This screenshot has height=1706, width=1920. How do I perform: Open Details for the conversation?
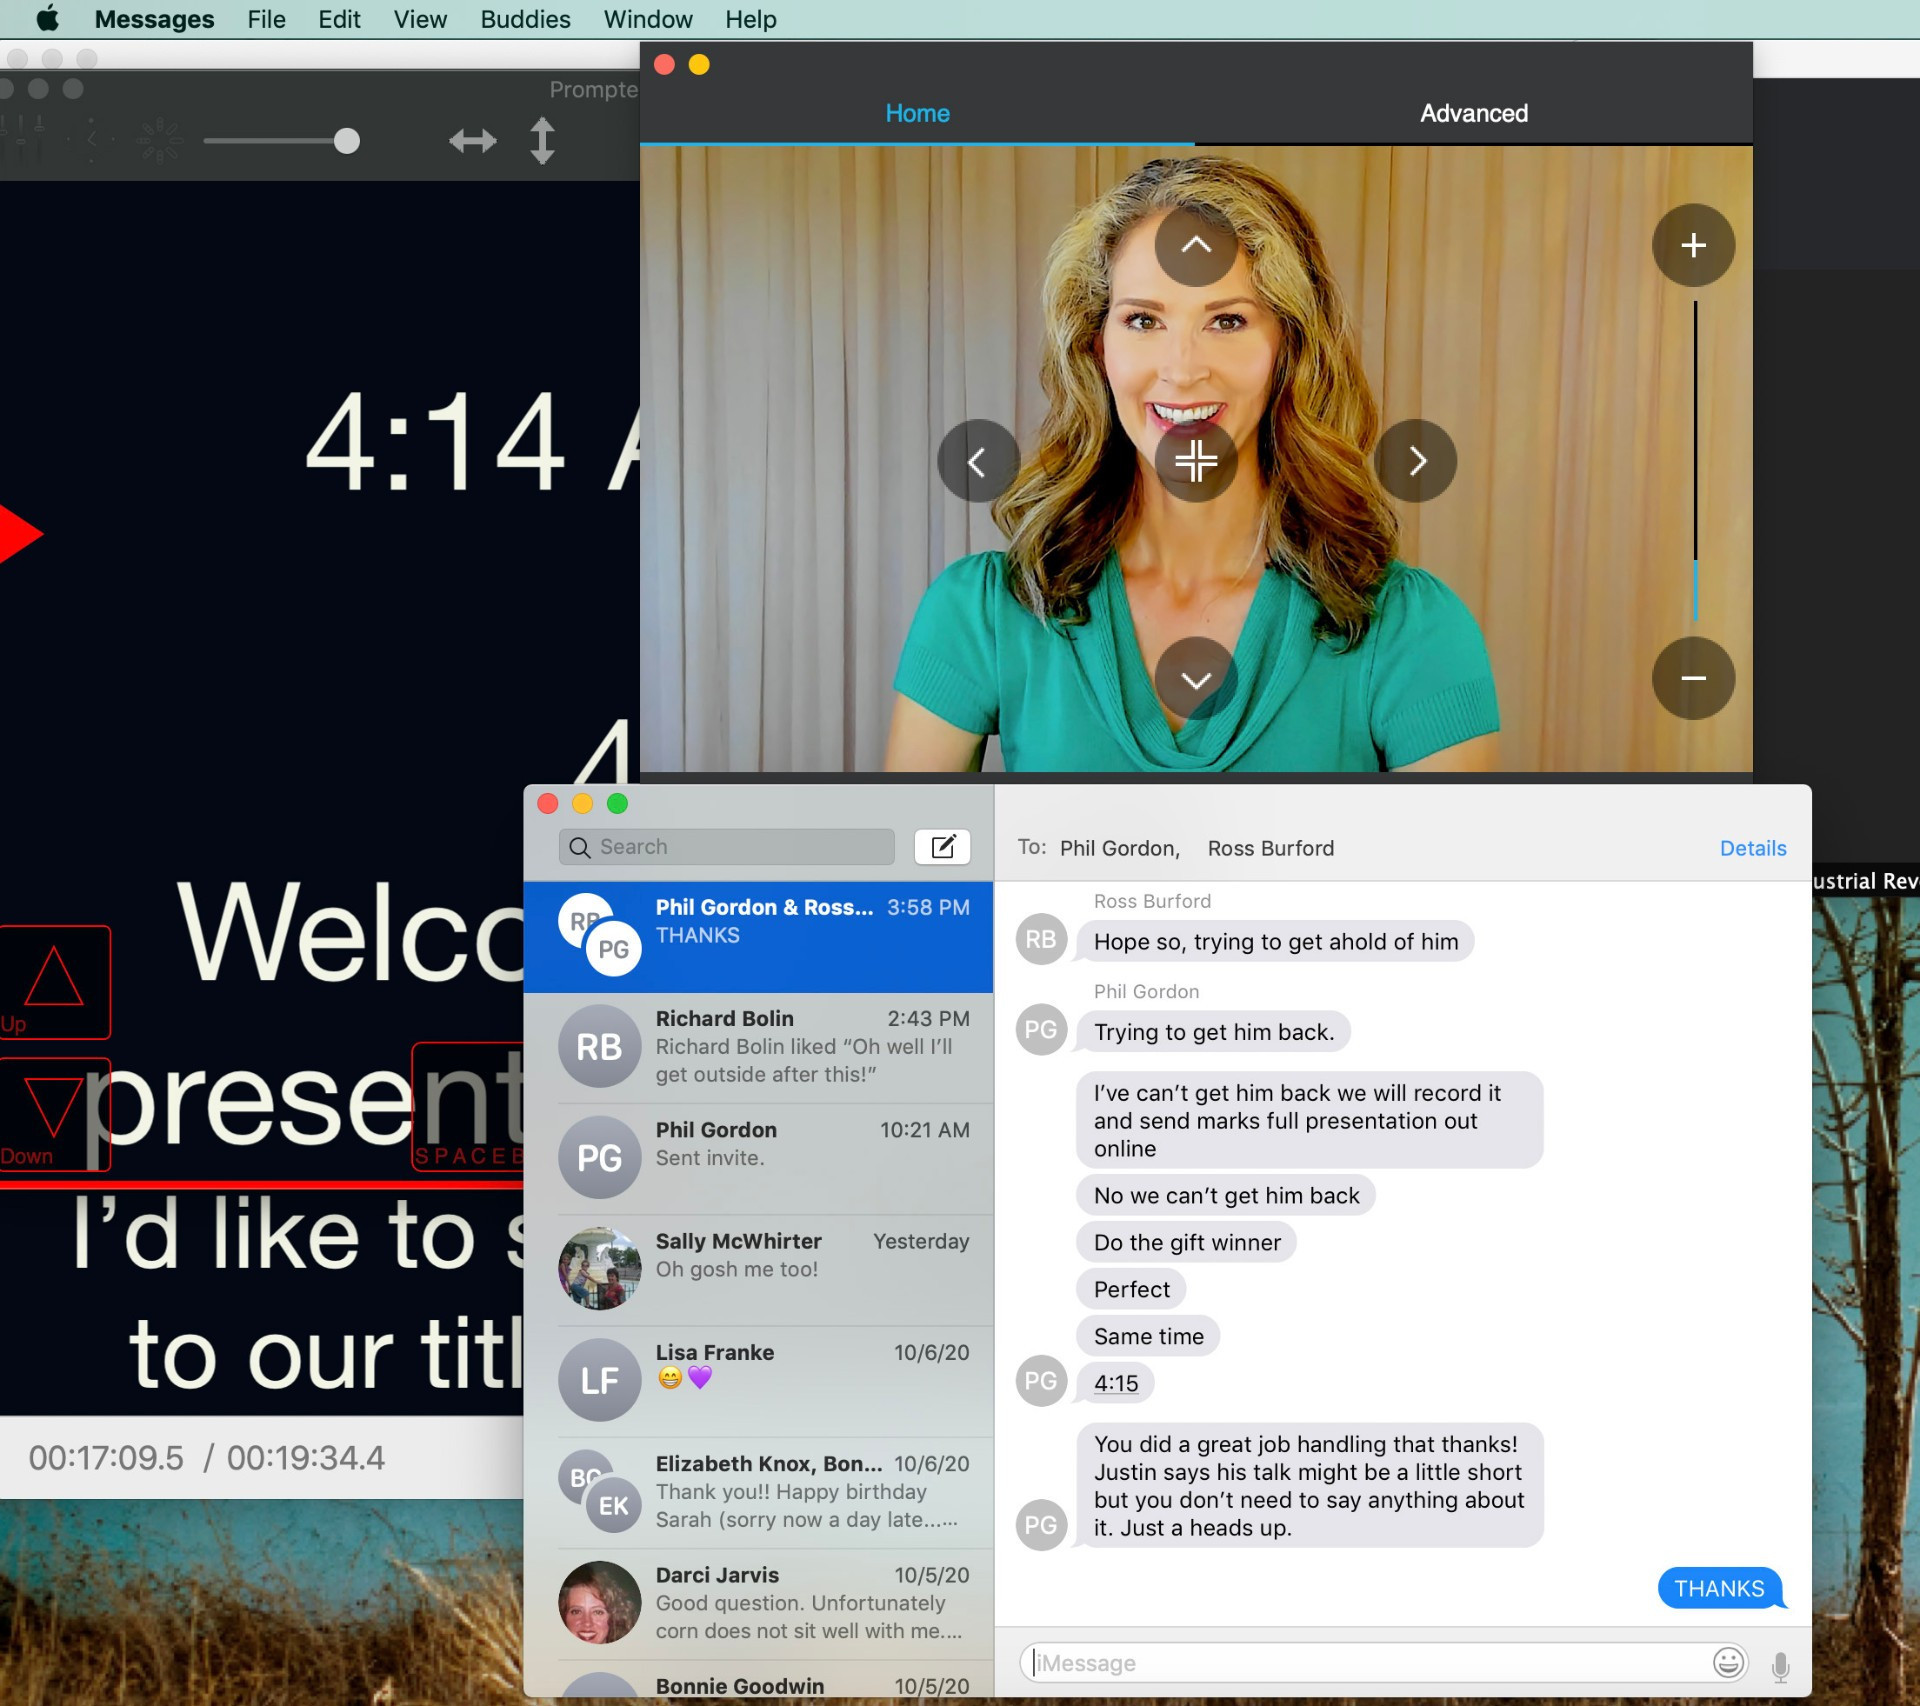click(x=1752, y=848)
